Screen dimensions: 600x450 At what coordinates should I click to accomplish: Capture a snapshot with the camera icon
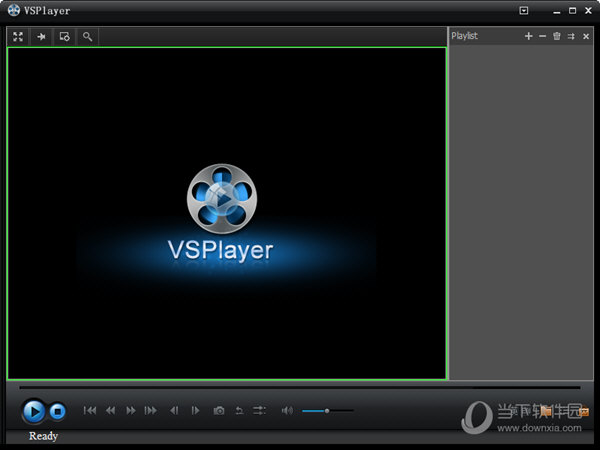[x=219, y=410]
